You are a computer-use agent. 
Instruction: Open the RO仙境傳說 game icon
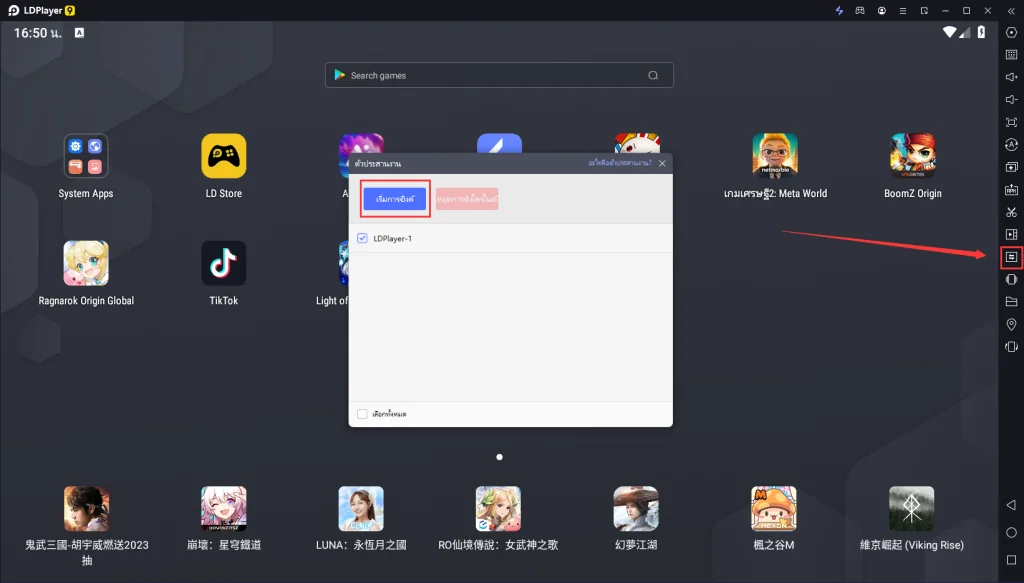click(x=498, y=509)
